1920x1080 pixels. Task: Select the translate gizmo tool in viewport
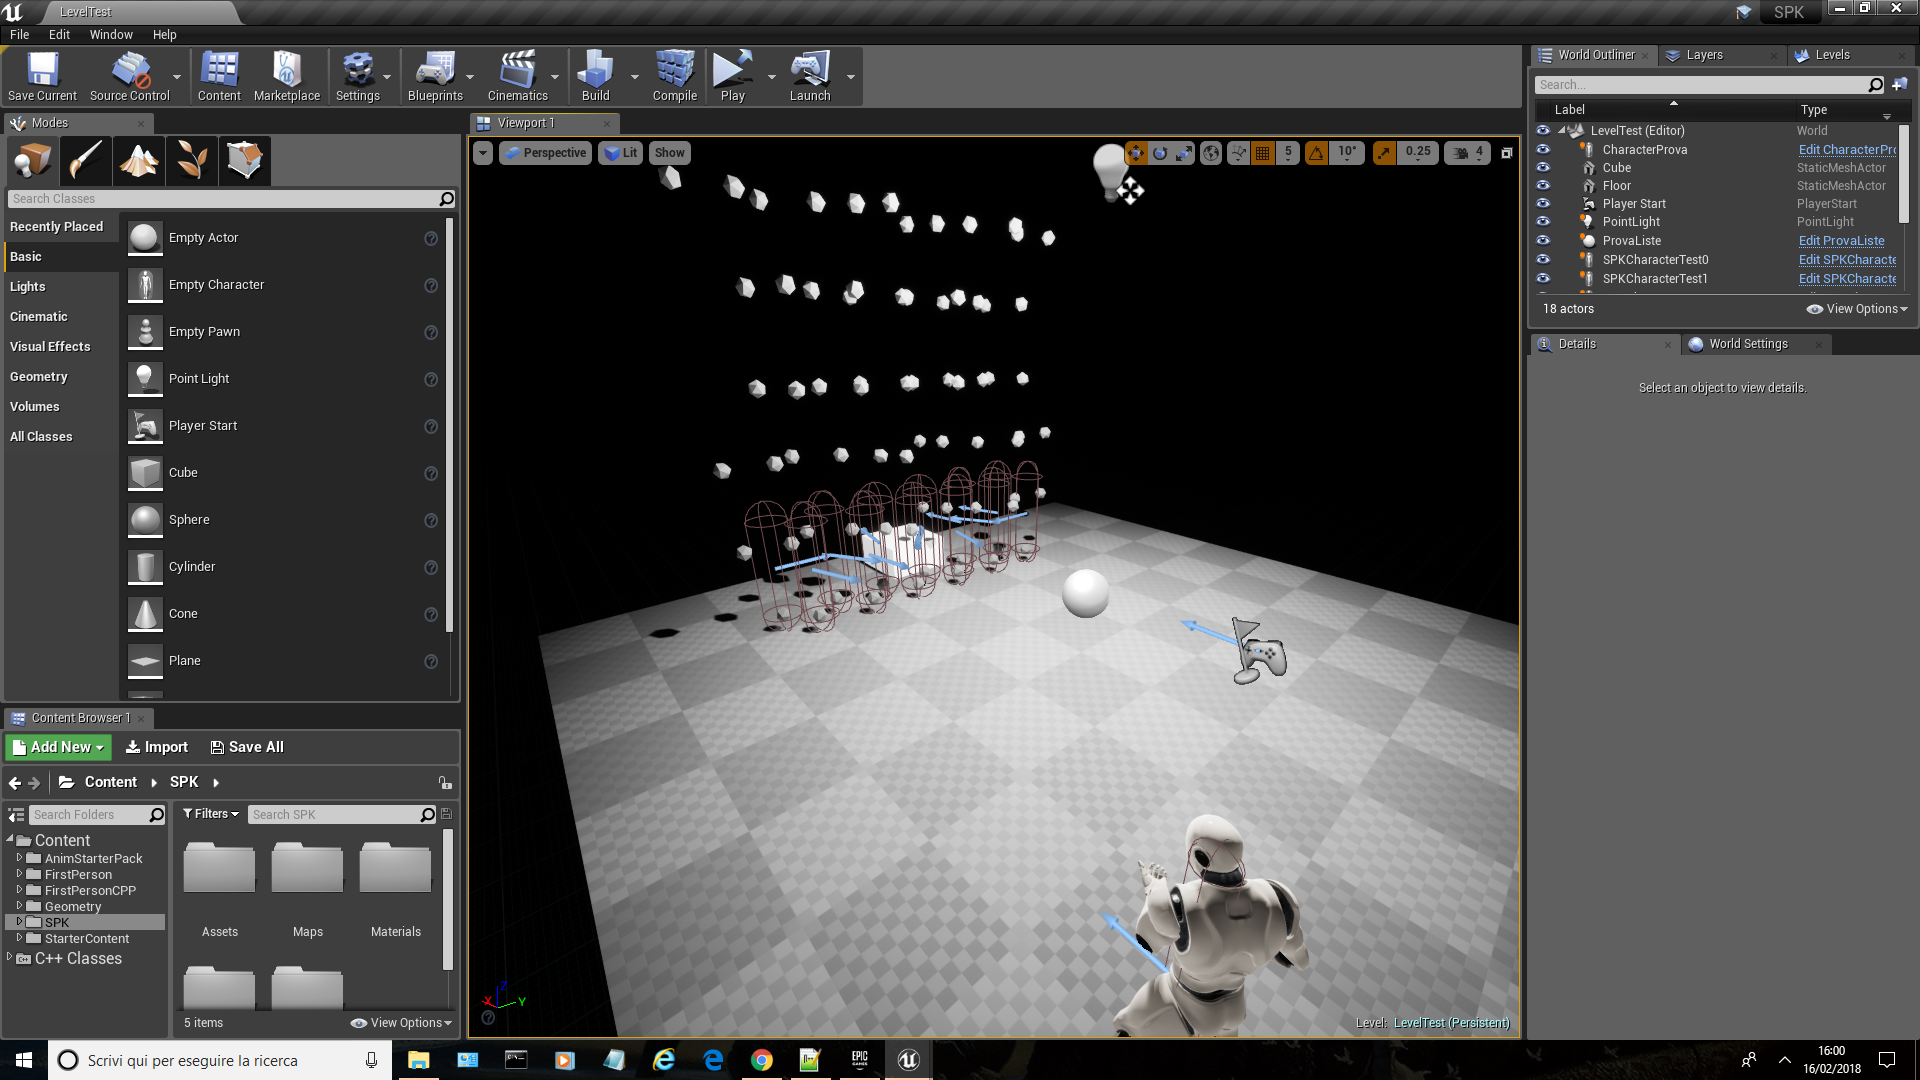[x=1136, y=153]
